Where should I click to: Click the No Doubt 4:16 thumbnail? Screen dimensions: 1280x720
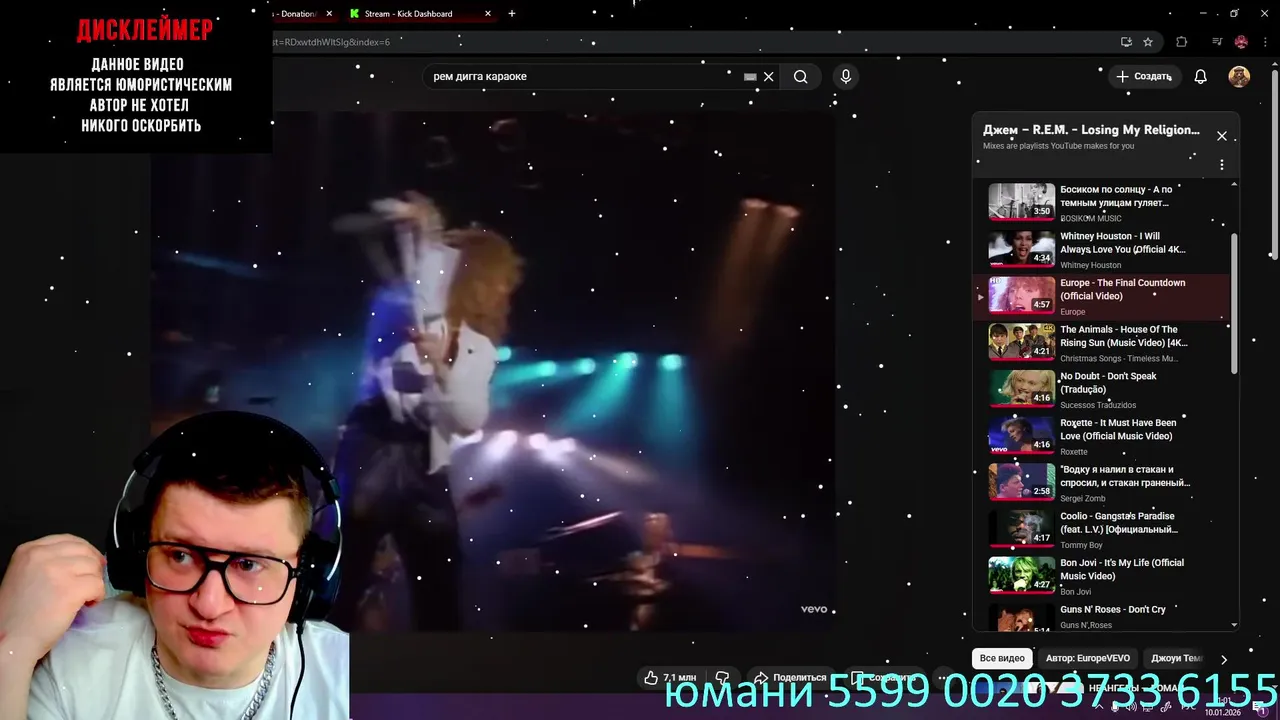pyautogui.click(x=1021, y=389)
